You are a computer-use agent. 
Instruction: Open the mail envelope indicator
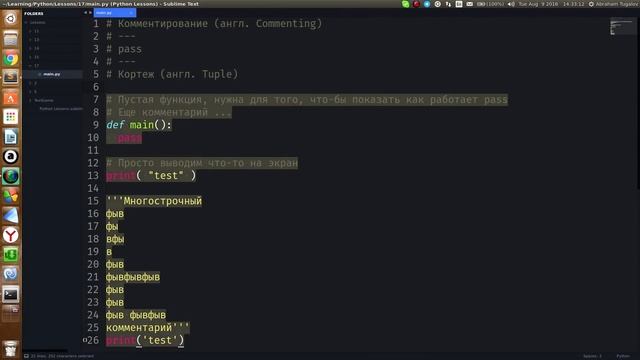(470, 4)
